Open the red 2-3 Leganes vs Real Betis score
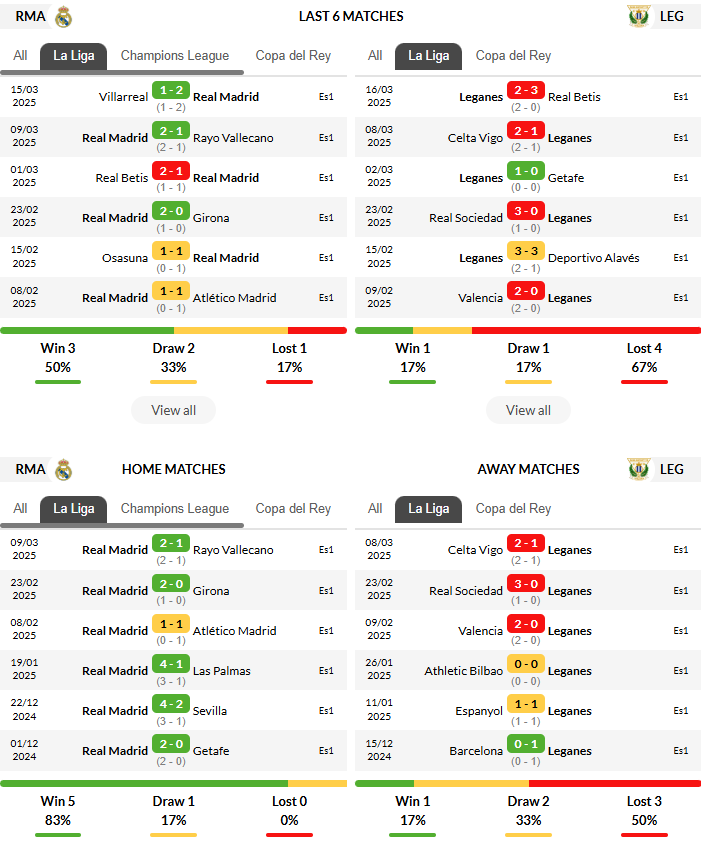 pyautogui.click(x=526, y=90)
